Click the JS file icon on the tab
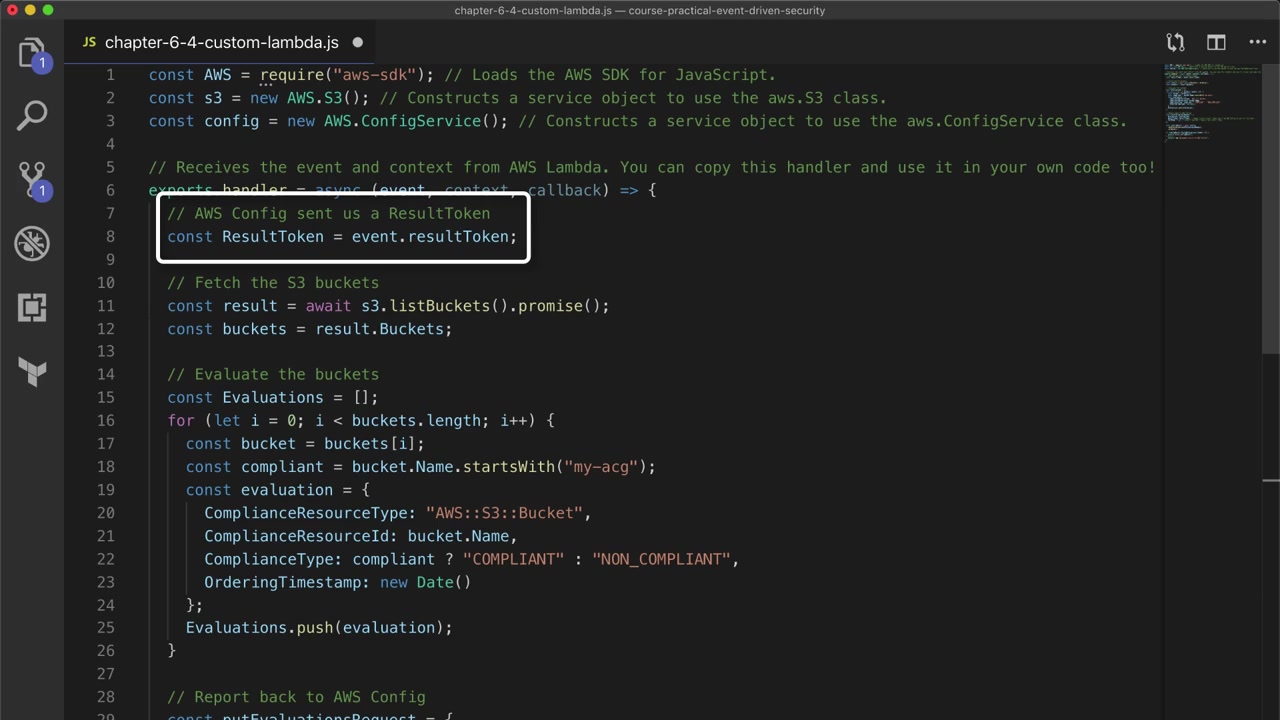Viewport: 1280px width, 720px height. [89, 42]
